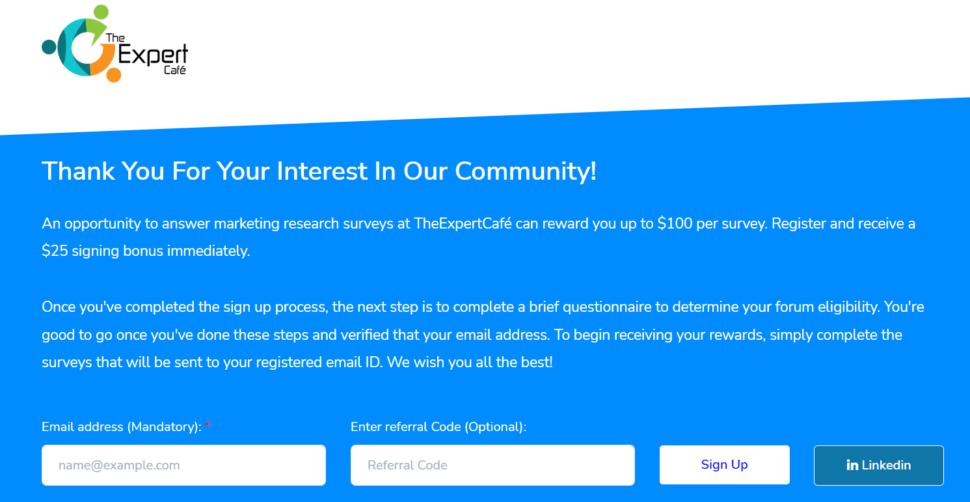Submit the form with Sign Up

coord(724,465)
